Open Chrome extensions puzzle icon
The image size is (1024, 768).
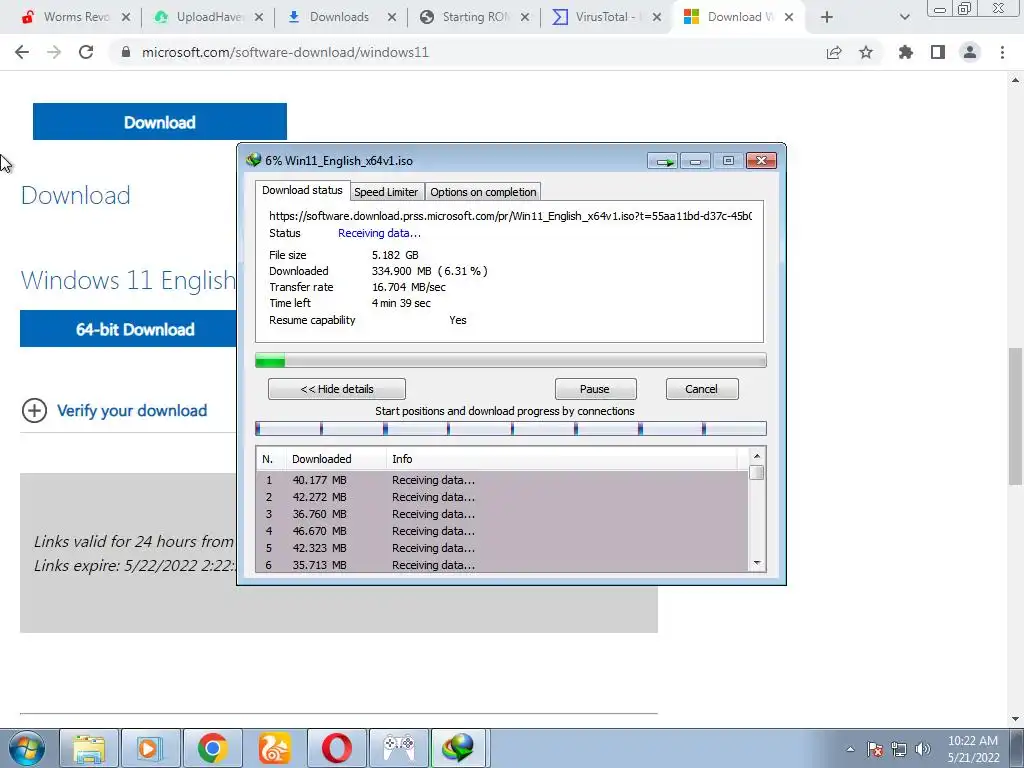pyautogui.click(x=906, y=52)
